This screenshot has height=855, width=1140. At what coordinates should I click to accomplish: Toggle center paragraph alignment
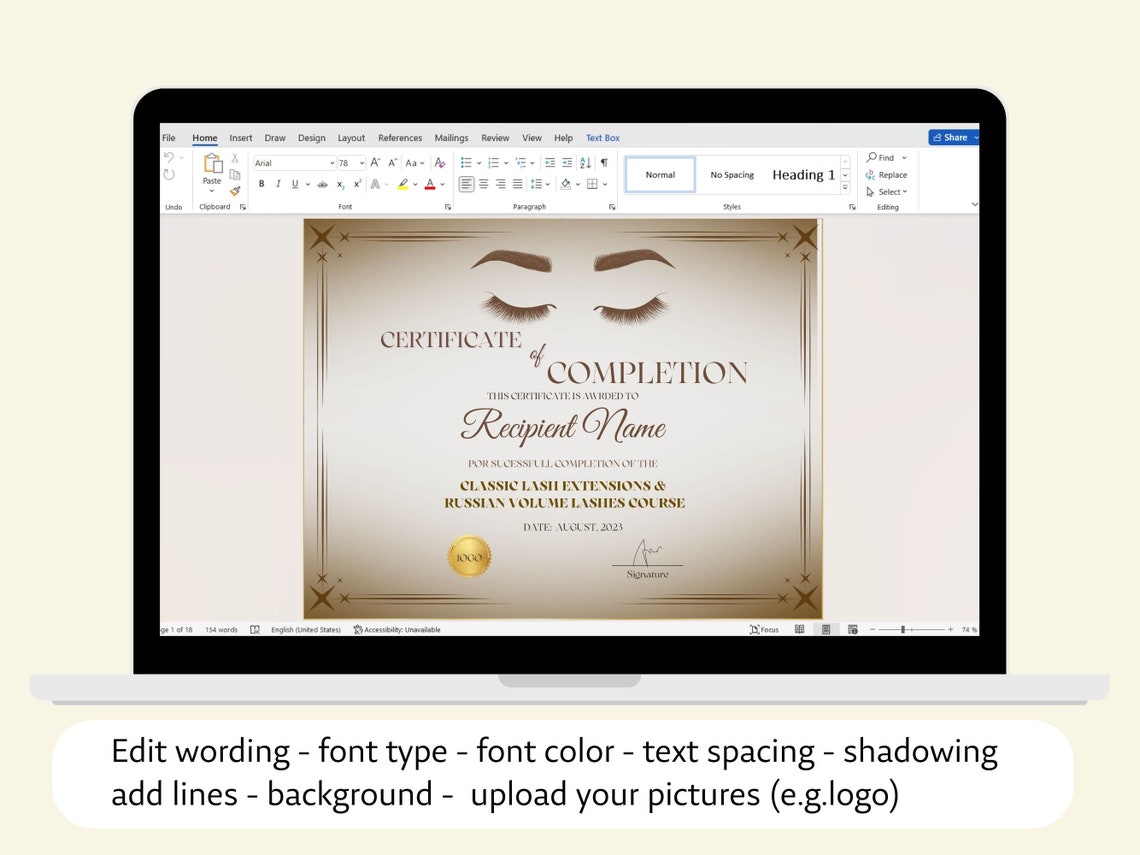(484, 184)
